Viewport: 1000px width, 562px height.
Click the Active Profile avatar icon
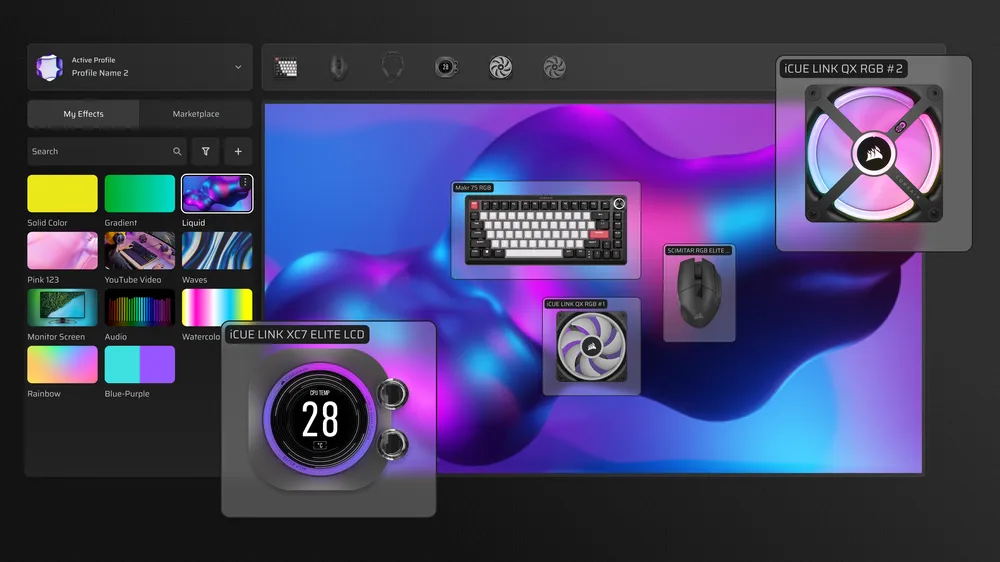coord(49,67)
